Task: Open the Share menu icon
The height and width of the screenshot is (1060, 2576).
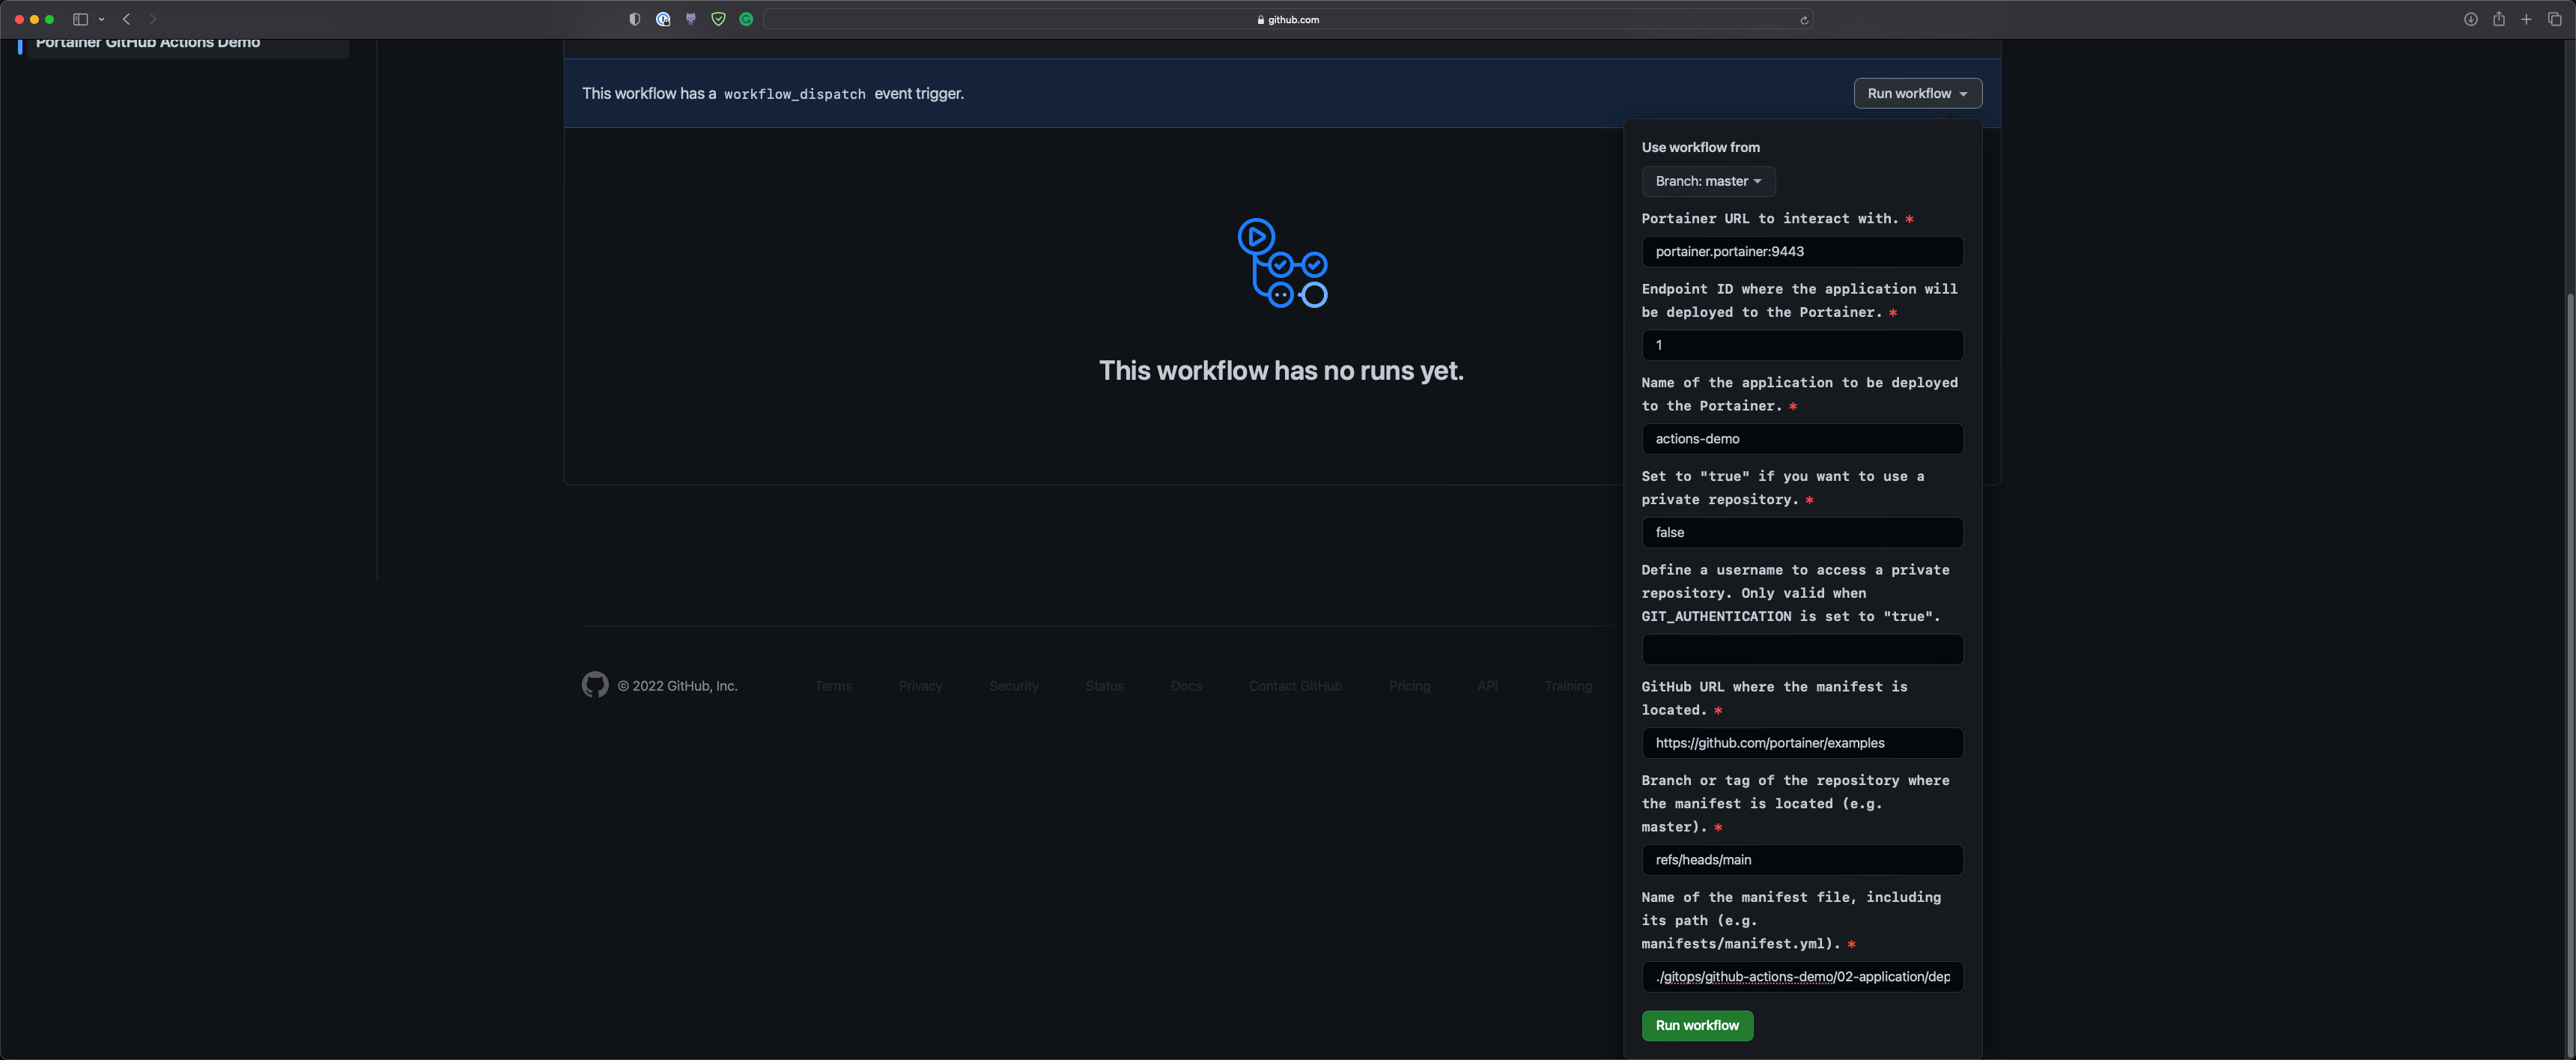Action: [2498, 19]
